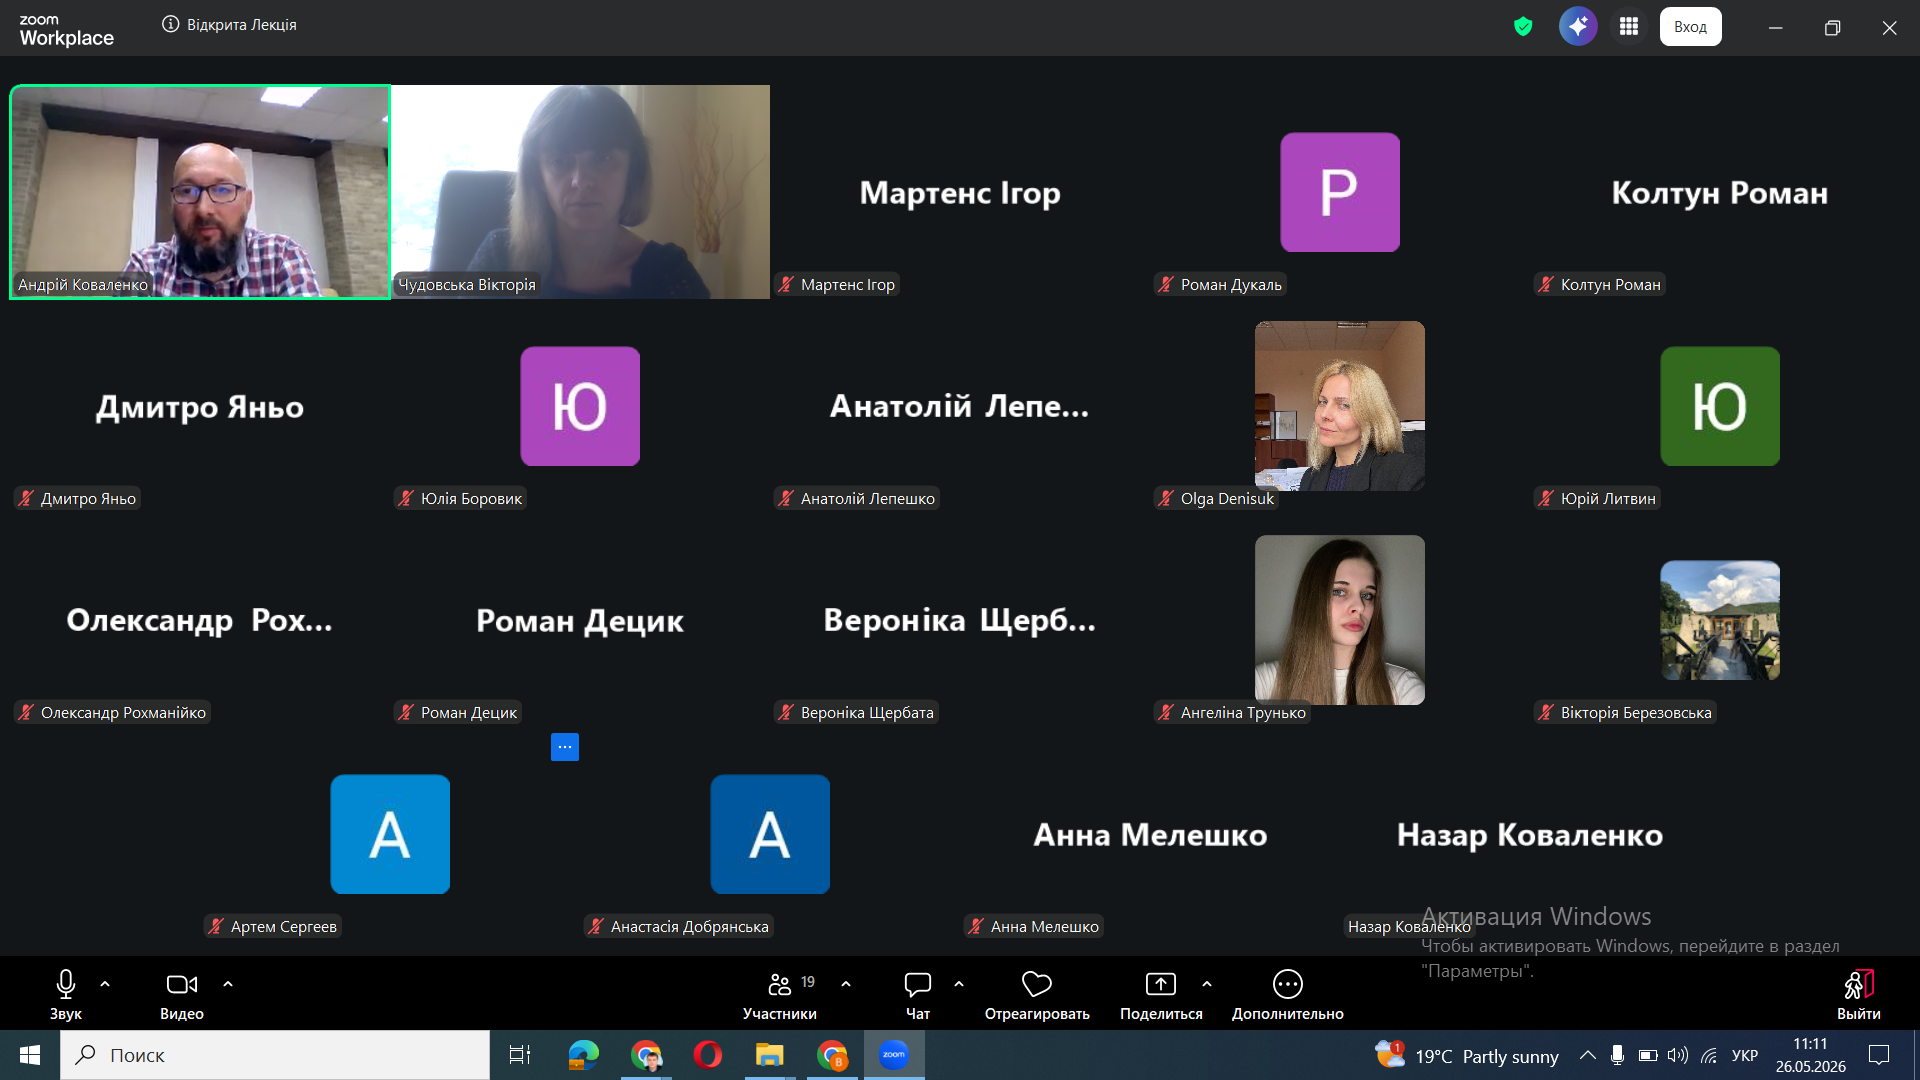Open the taskbar clock showing 11:11
1920x1080 pixels.
tap(1811, 1055)
